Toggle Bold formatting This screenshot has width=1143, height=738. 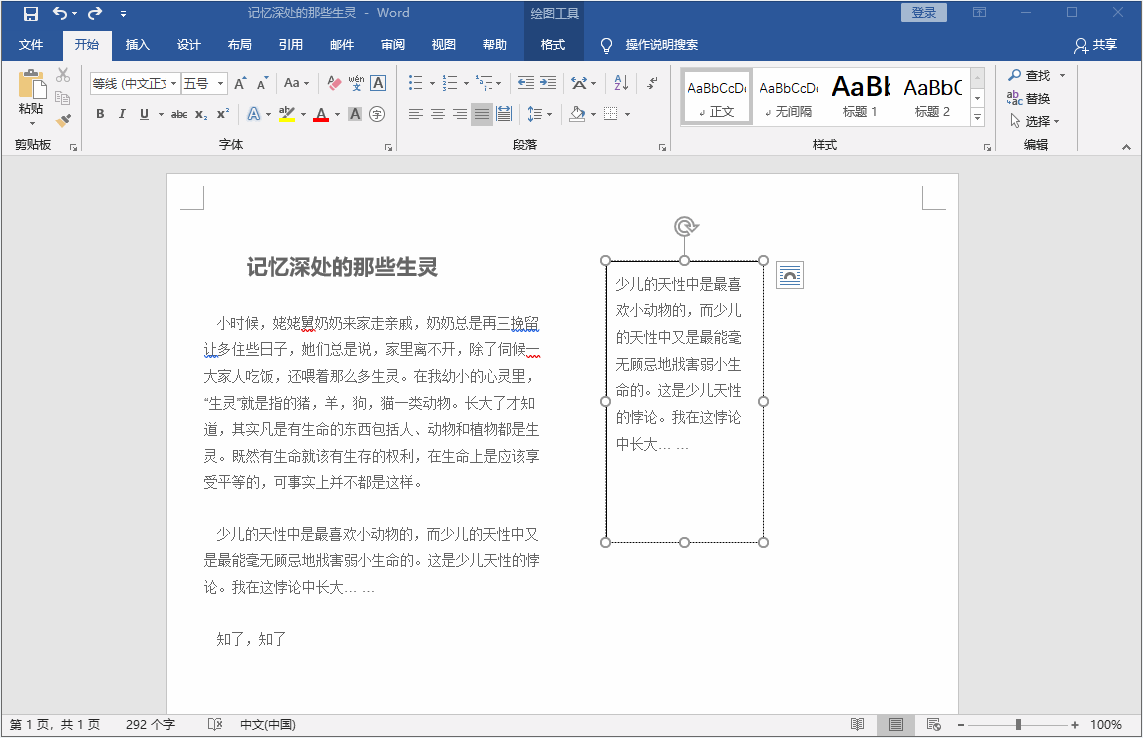(x=100, y=114)
